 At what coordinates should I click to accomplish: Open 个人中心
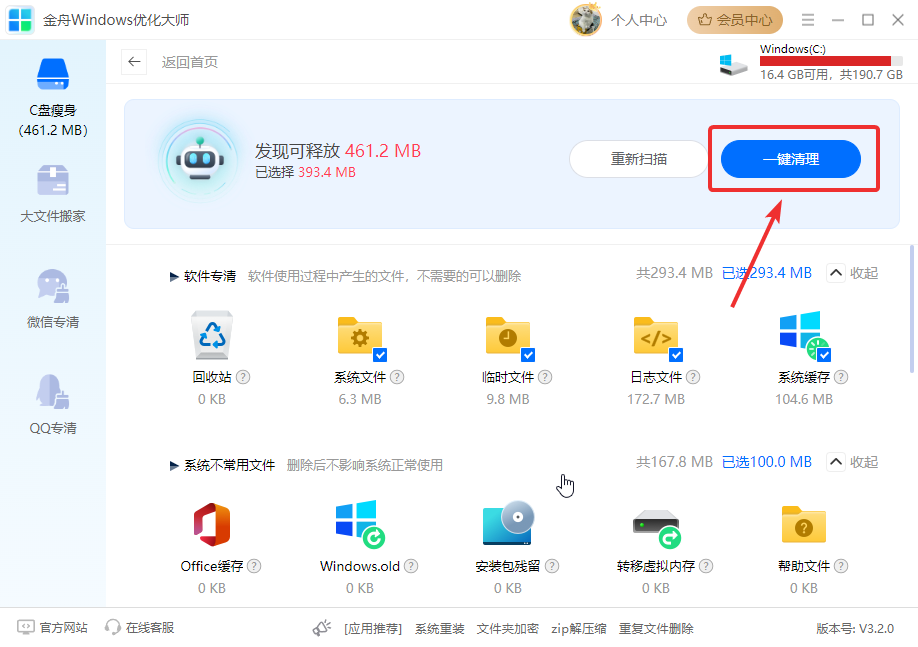pos(639,20)
